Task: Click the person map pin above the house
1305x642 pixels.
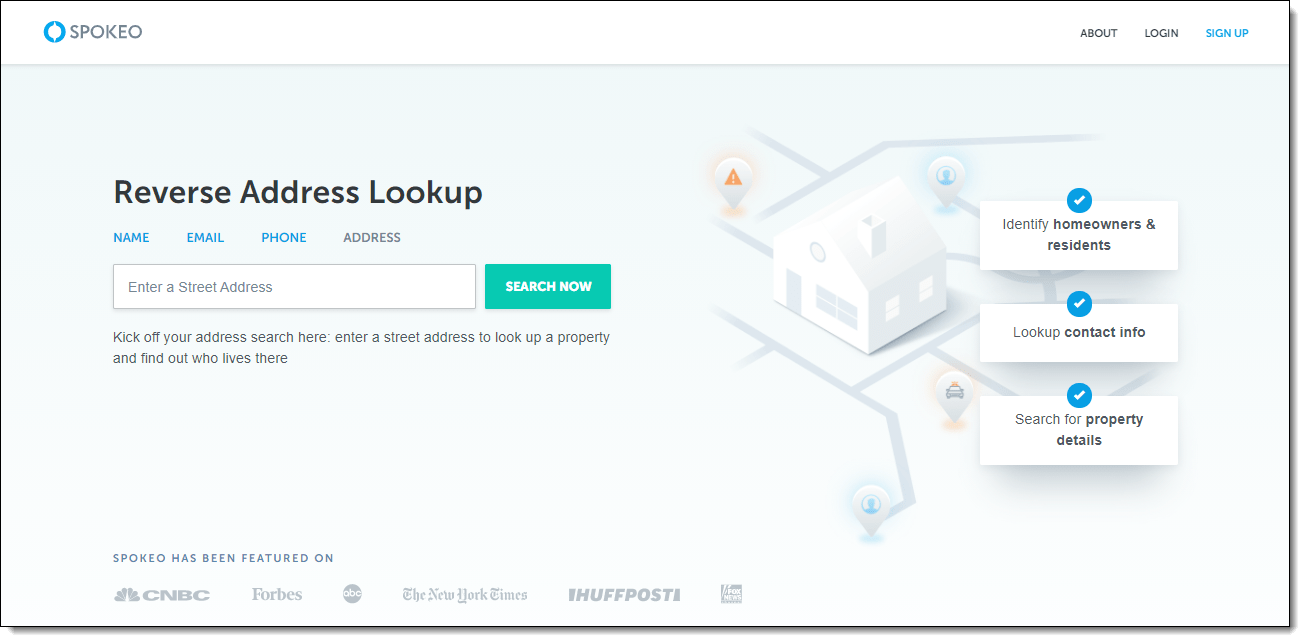Action: pos(945,181)
